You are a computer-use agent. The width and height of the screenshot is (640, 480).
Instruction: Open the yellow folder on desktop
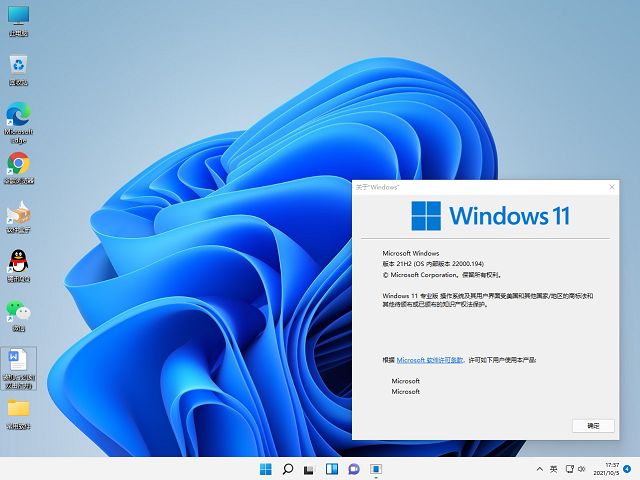pos(18,409)
